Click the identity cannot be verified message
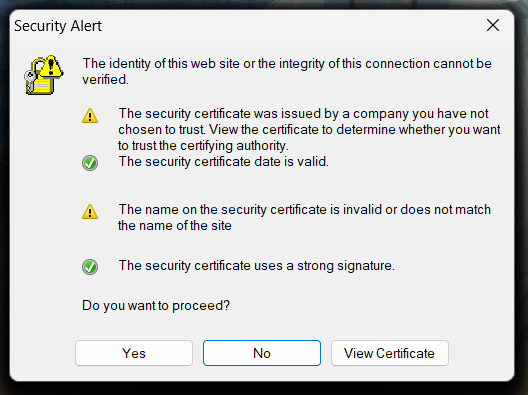Viewport: 528px width, 395px height. [x=287, y=71]
